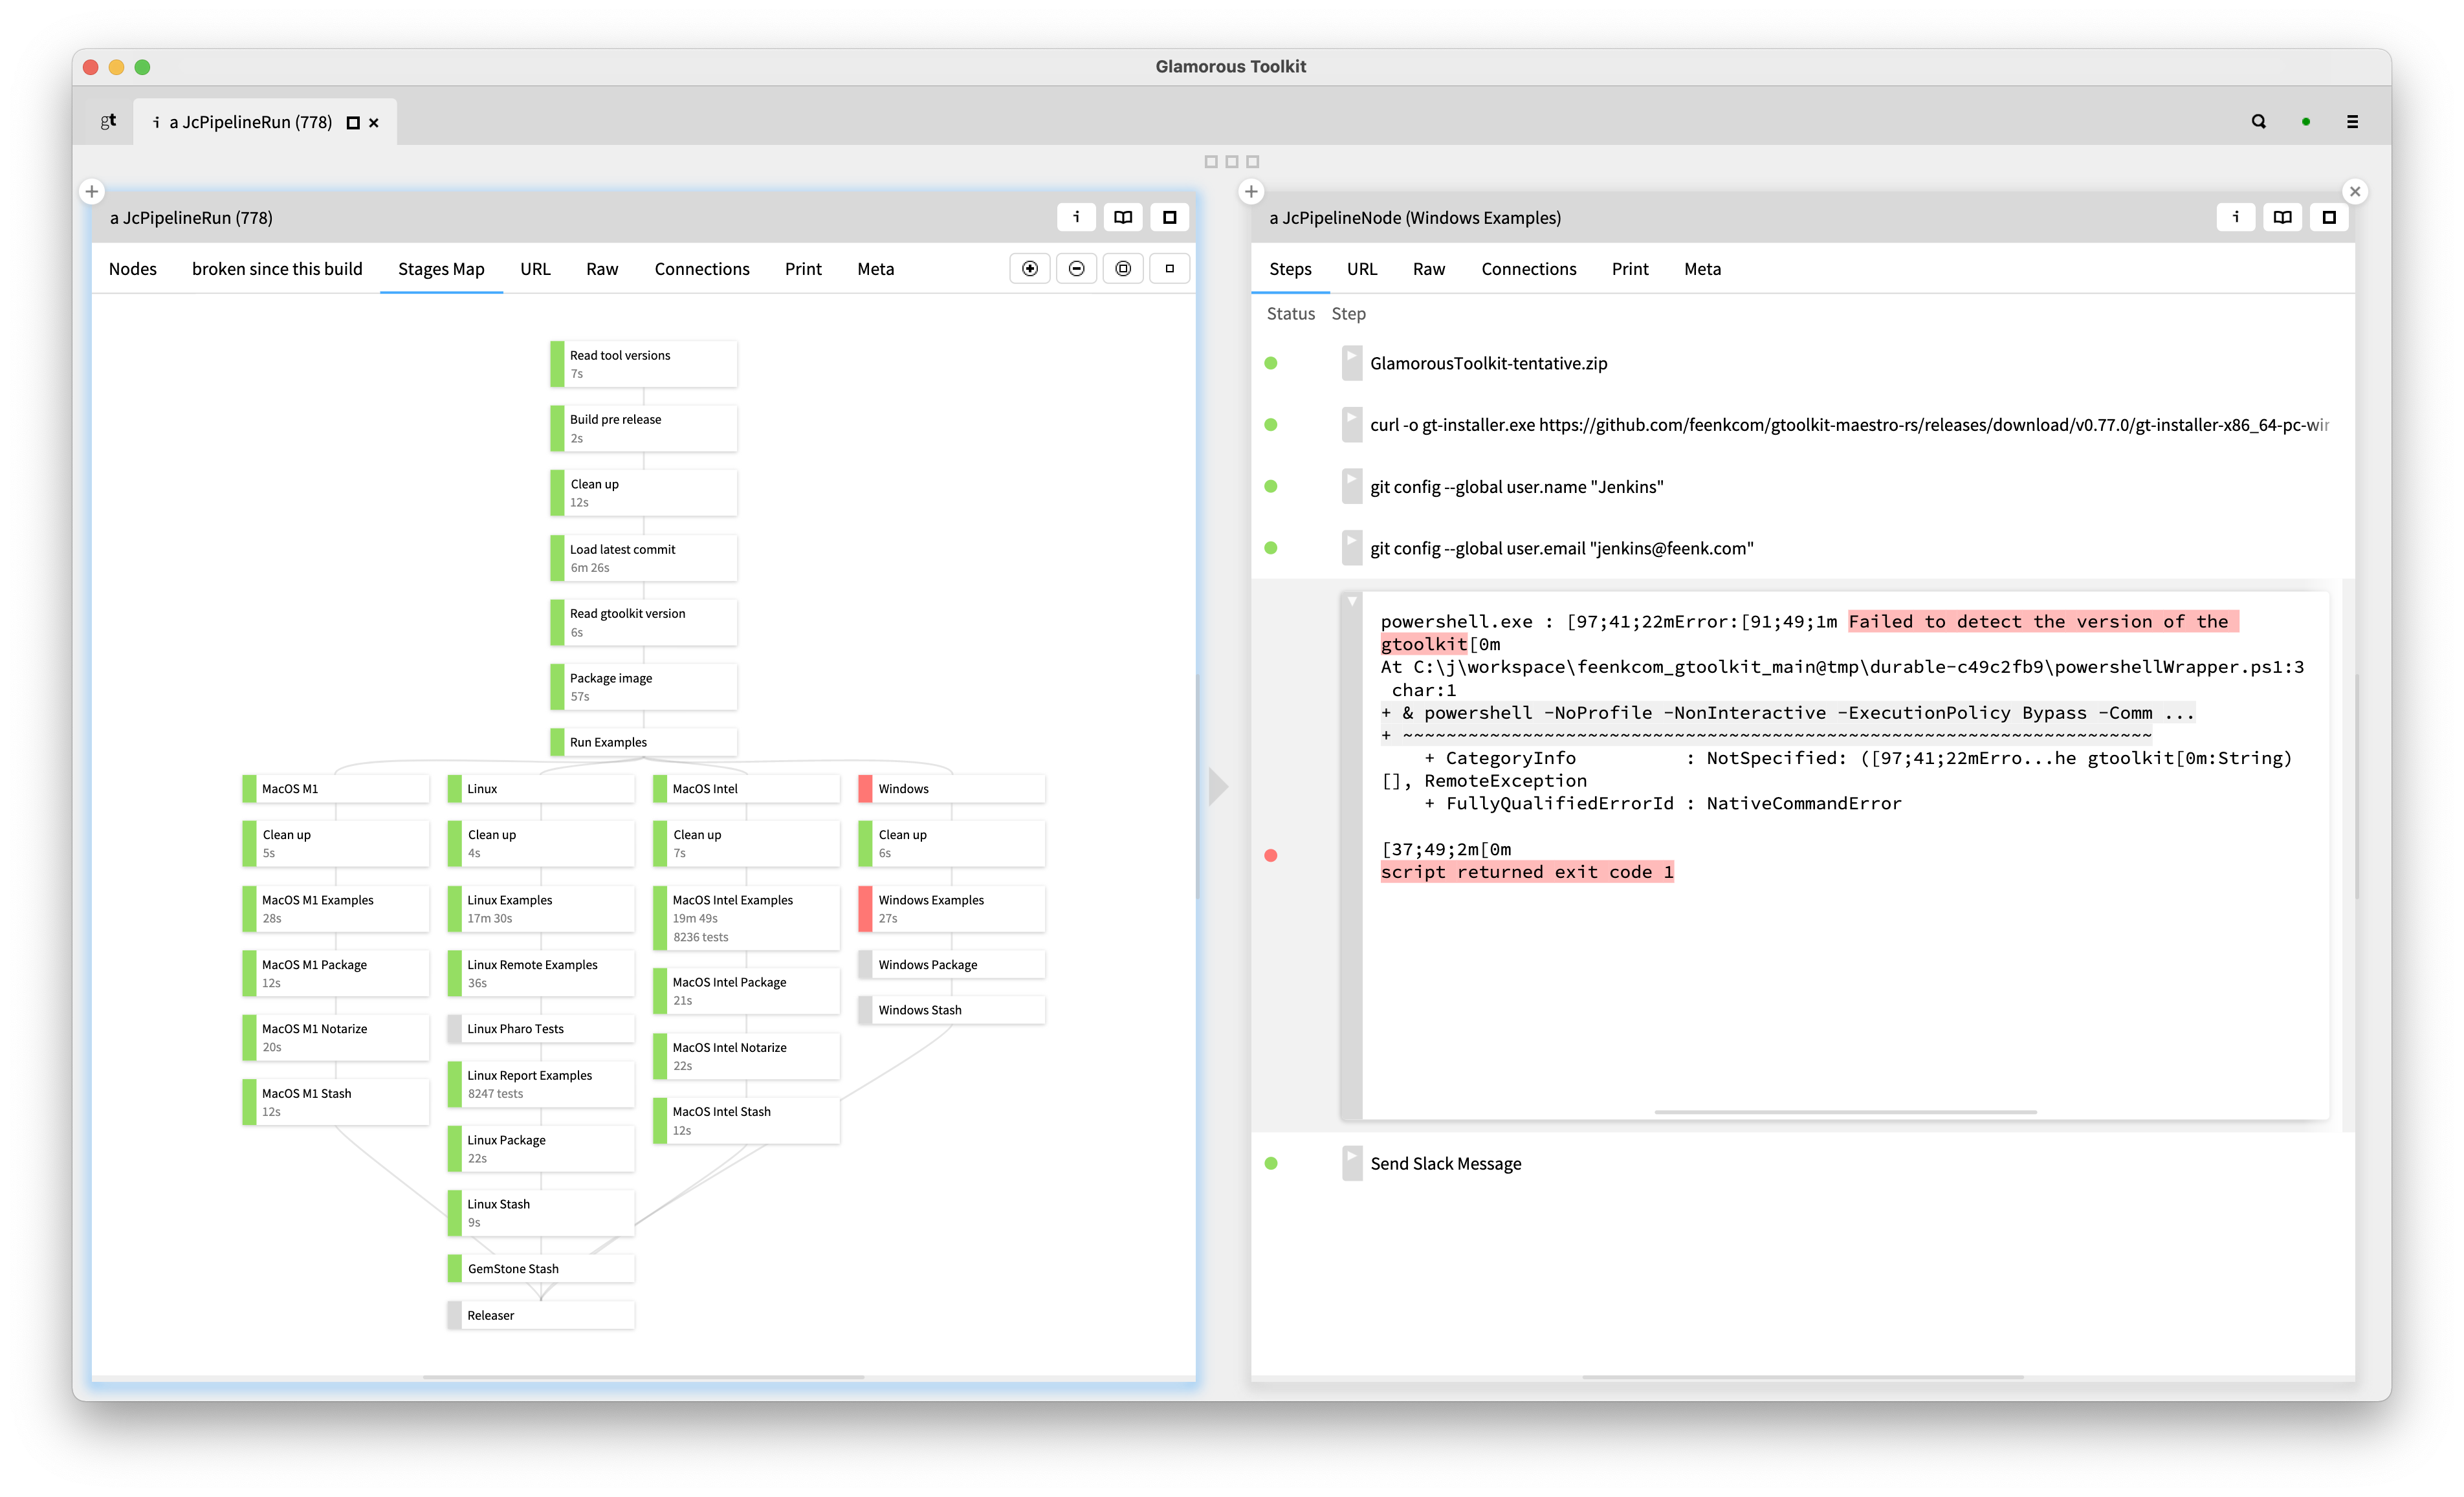Maximize the JcPipelineNode pane with square icon
The image size is (2464, 1497).
tap(2328, 217)
